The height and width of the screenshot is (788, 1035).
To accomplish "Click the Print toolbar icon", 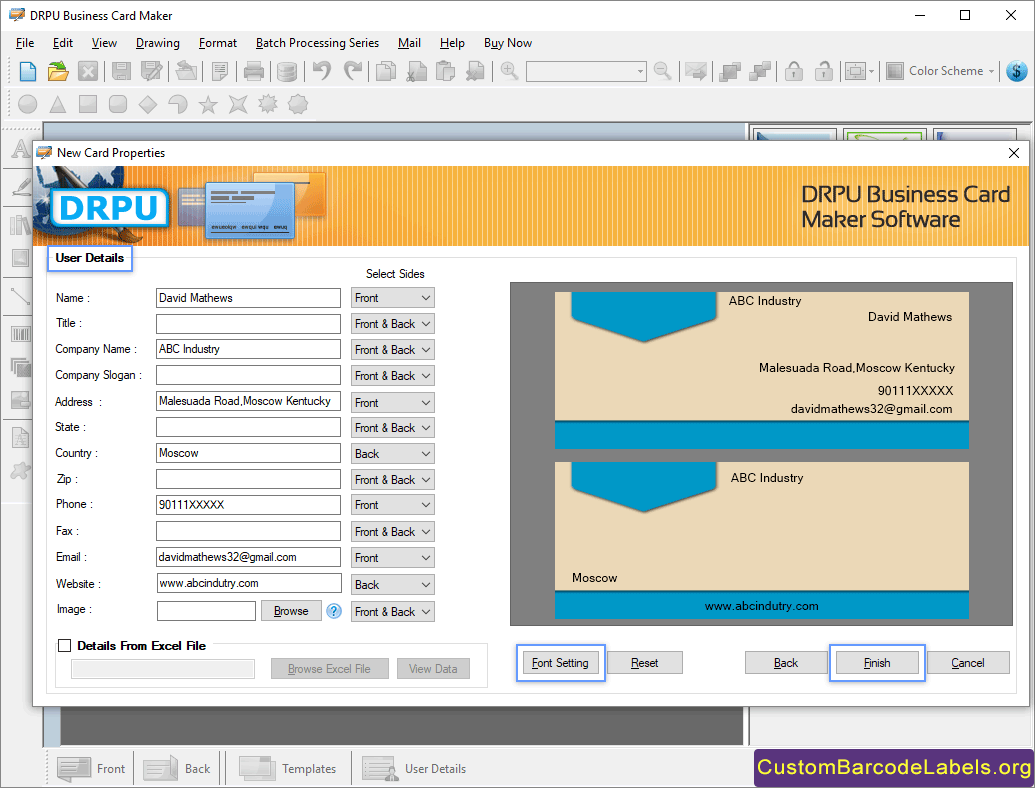I will (254, 71).
